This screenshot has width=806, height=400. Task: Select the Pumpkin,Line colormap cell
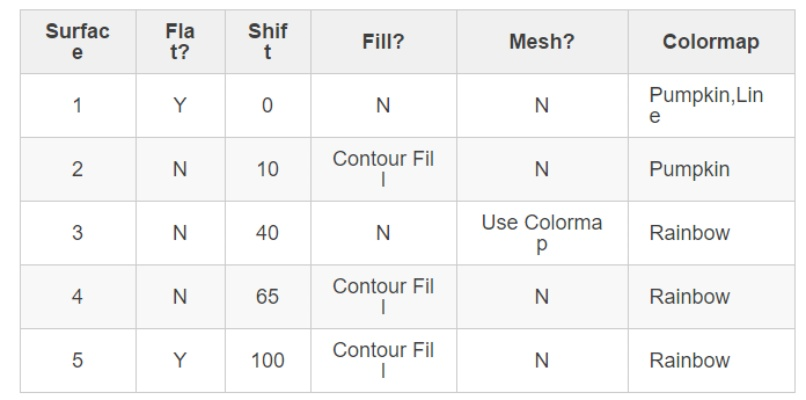711,105
